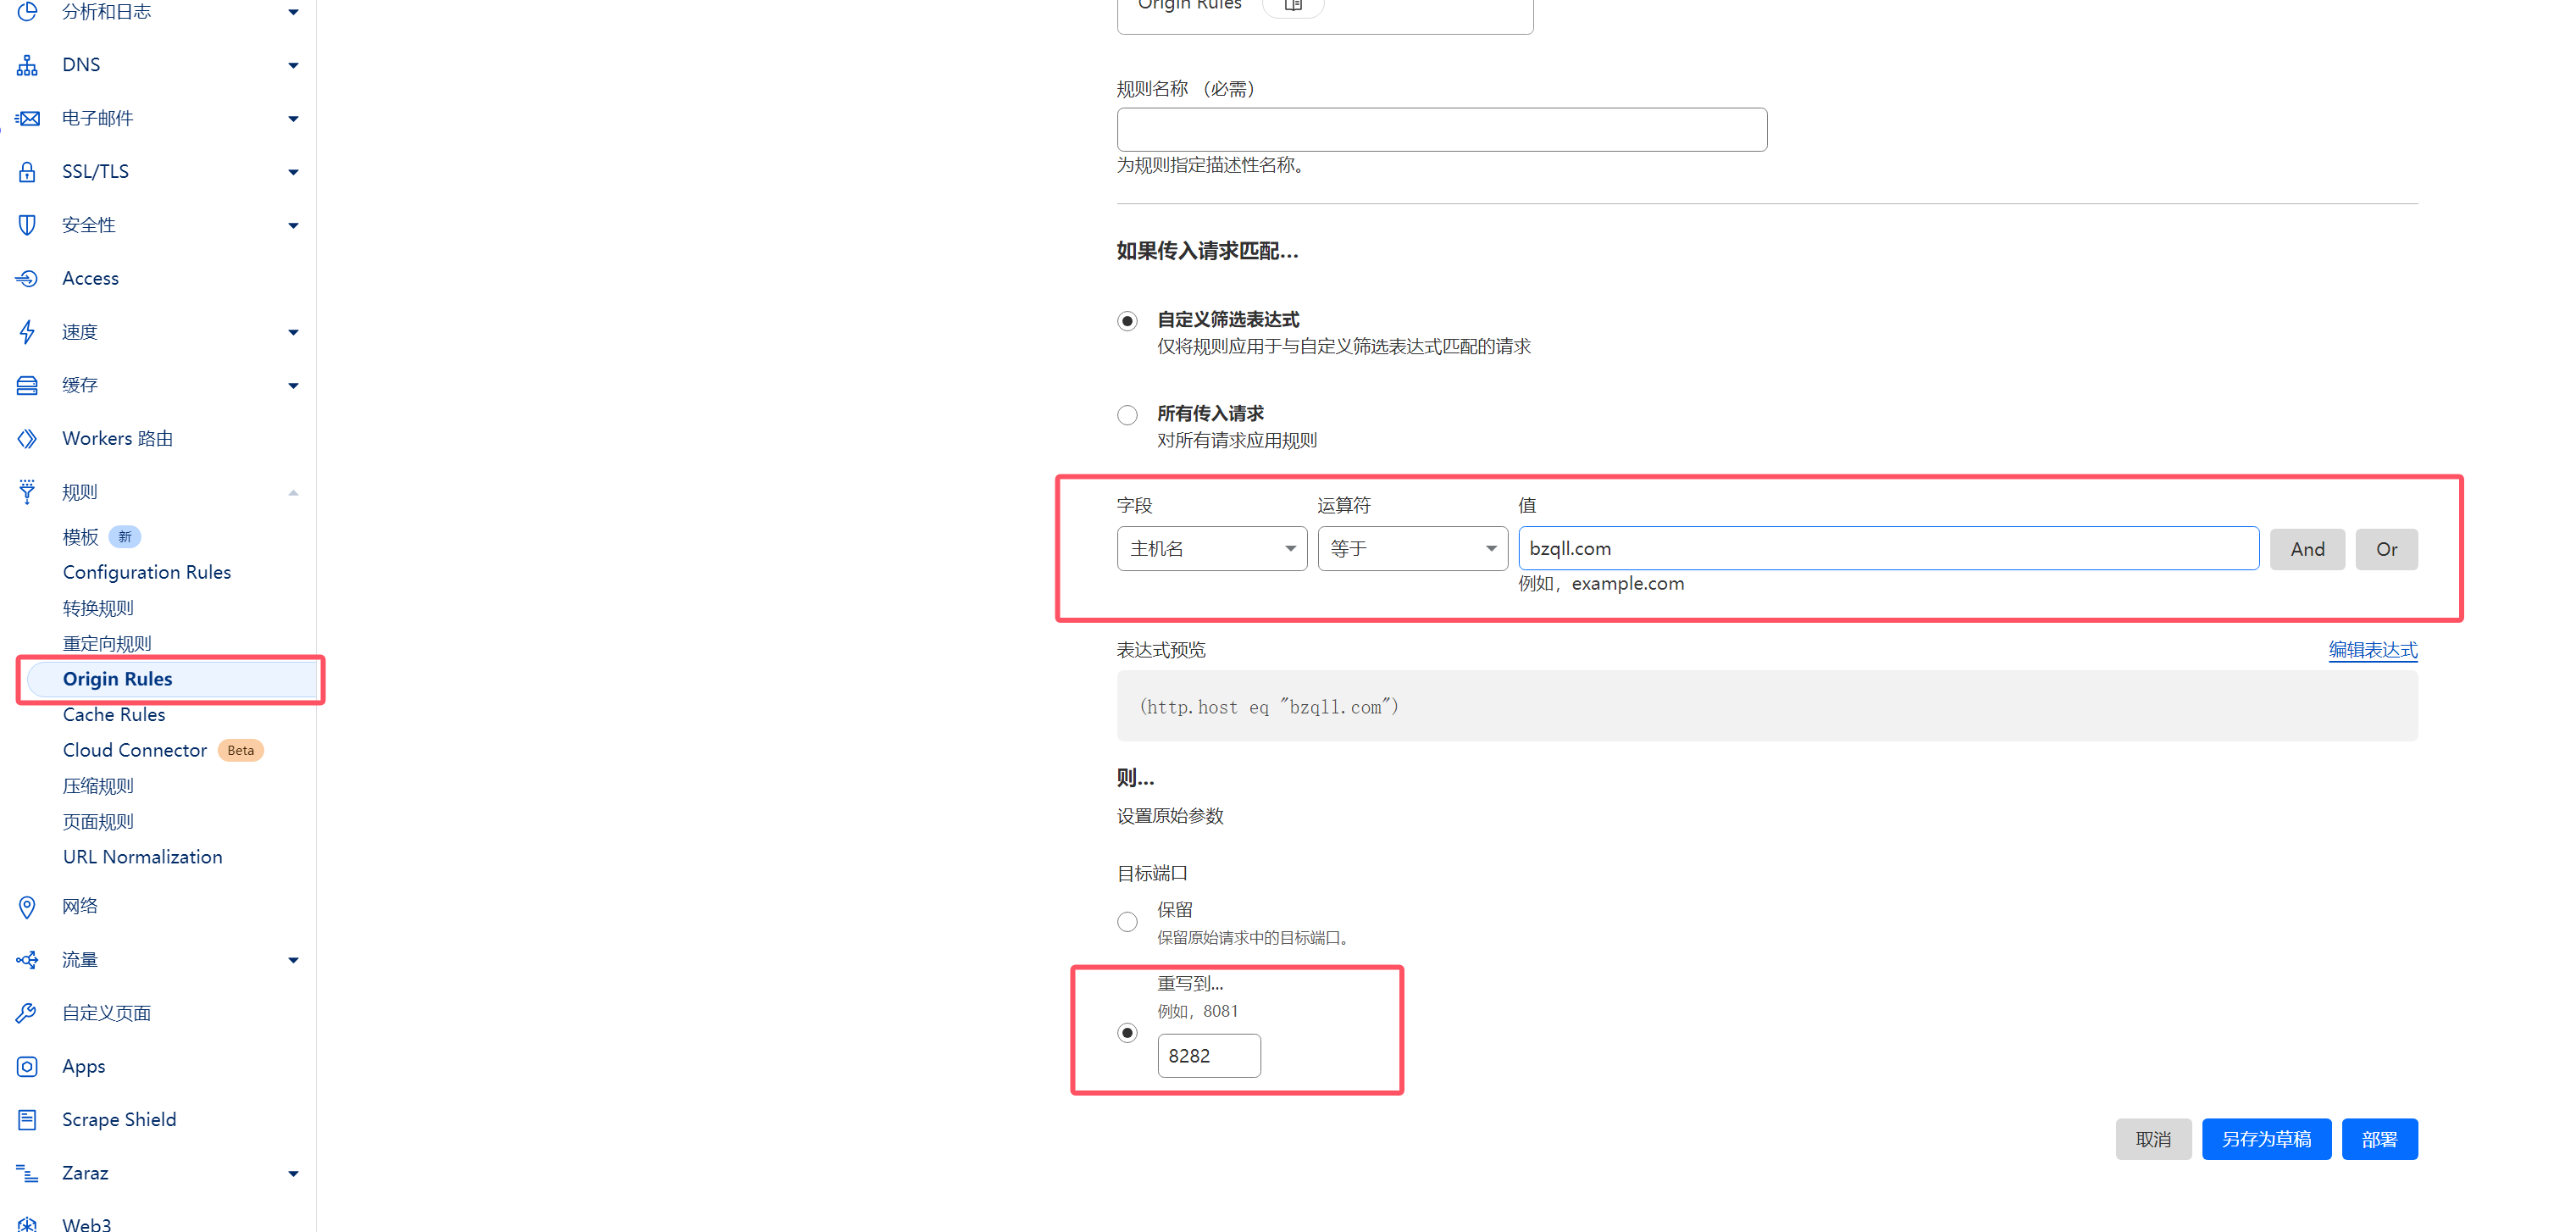The height and width of the screenshot is (1232, 2576).
Task: Click the Scrape Shield document icon
Action: [27, 1120]
